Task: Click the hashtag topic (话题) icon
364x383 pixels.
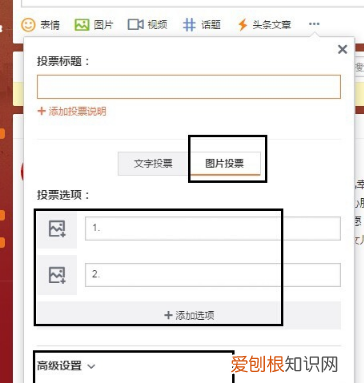Action: click(x=189, y=25)
